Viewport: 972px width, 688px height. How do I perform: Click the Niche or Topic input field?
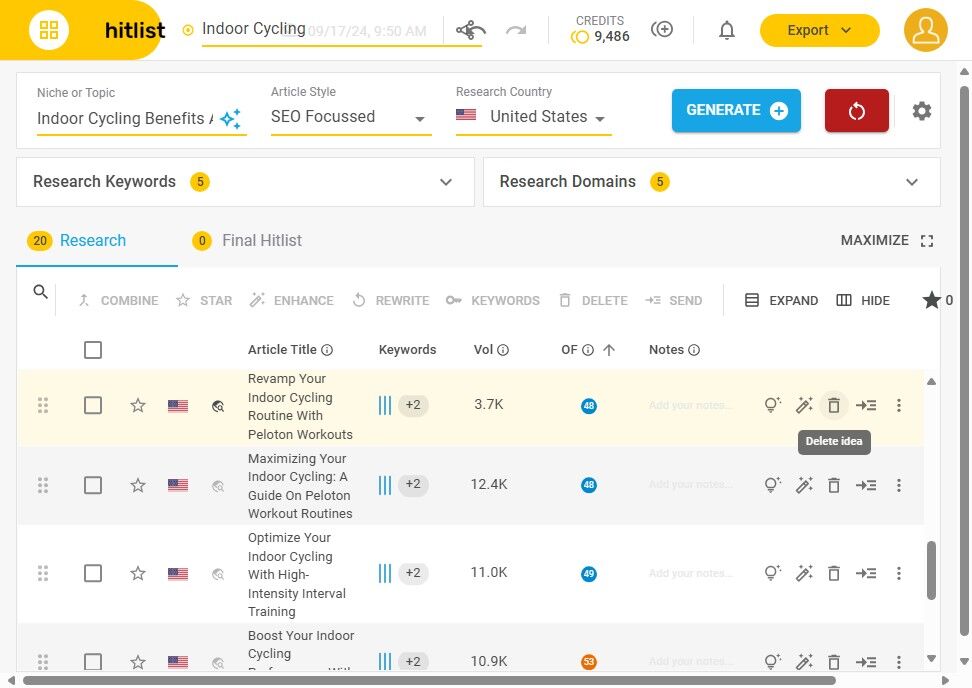click(124, 118)
